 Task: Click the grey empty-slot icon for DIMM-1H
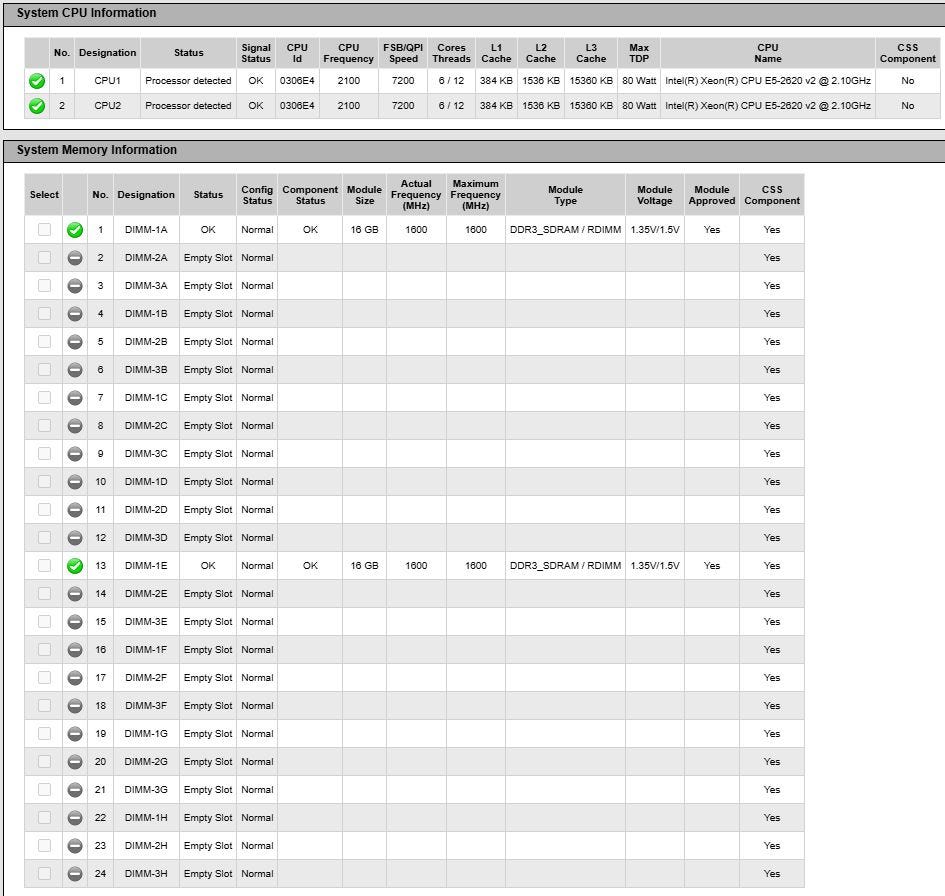pos(75,818)
